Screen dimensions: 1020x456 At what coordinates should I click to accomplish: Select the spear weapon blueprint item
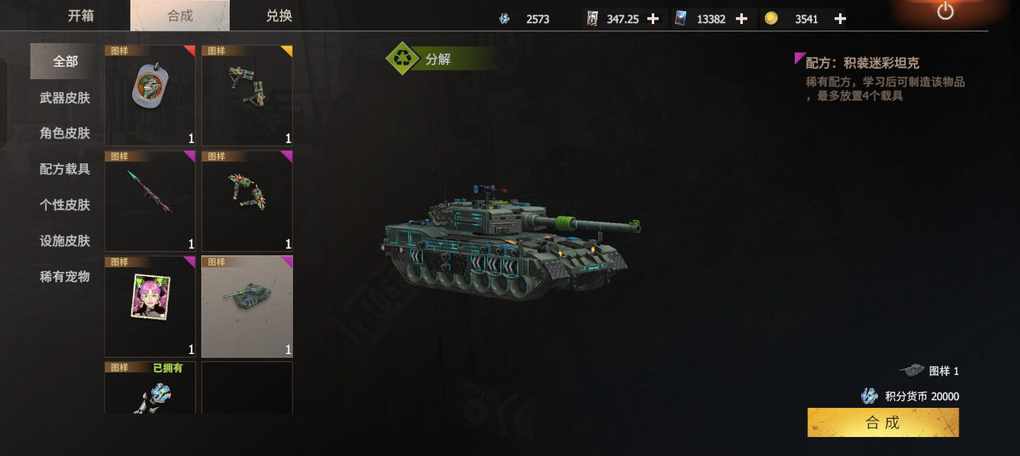click(150, 200)
